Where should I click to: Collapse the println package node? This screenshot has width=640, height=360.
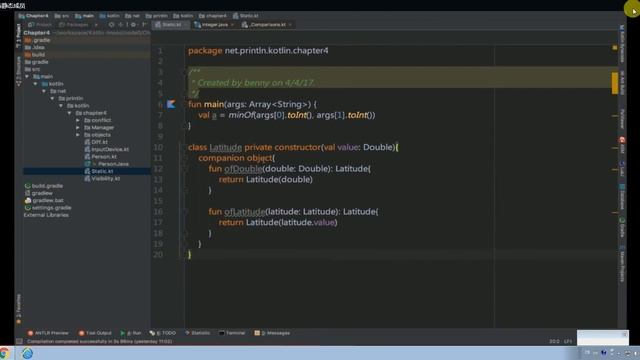[x=53, y=98]
